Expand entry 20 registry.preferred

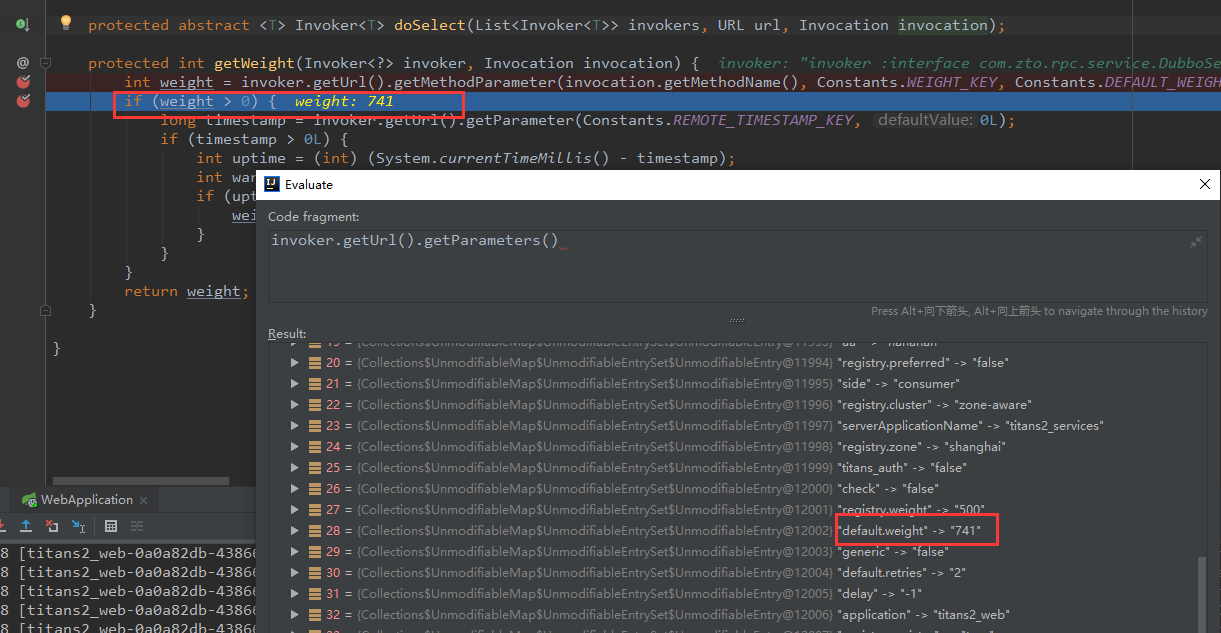295,363
